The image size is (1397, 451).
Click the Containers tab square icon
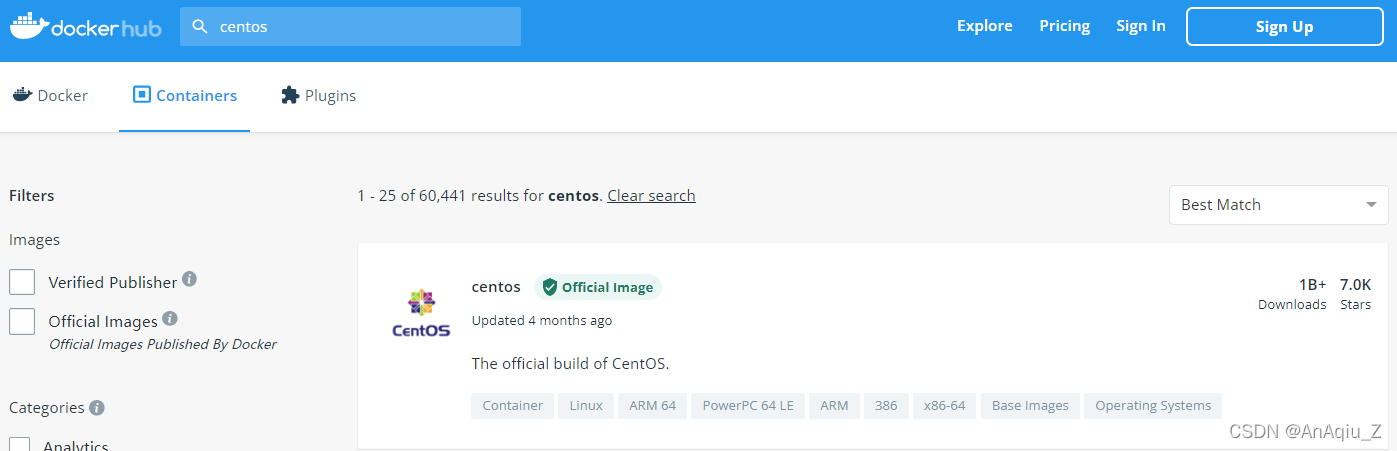point(142,95)
